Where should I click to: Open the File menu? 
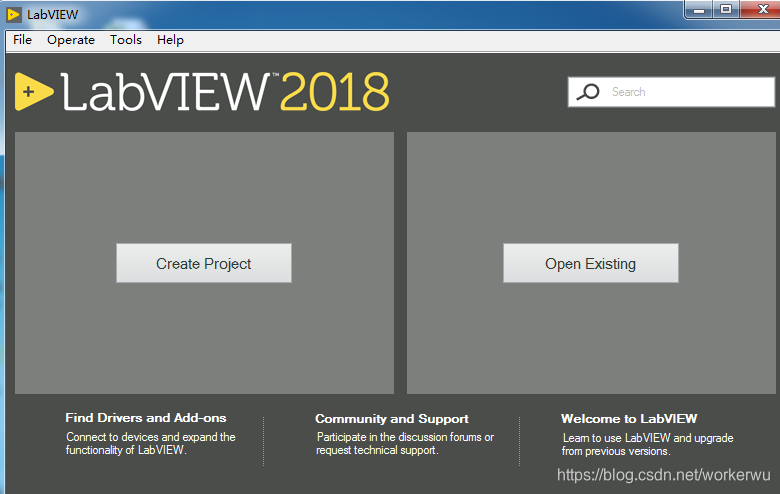pyautogui.click(x=22, y=40)
